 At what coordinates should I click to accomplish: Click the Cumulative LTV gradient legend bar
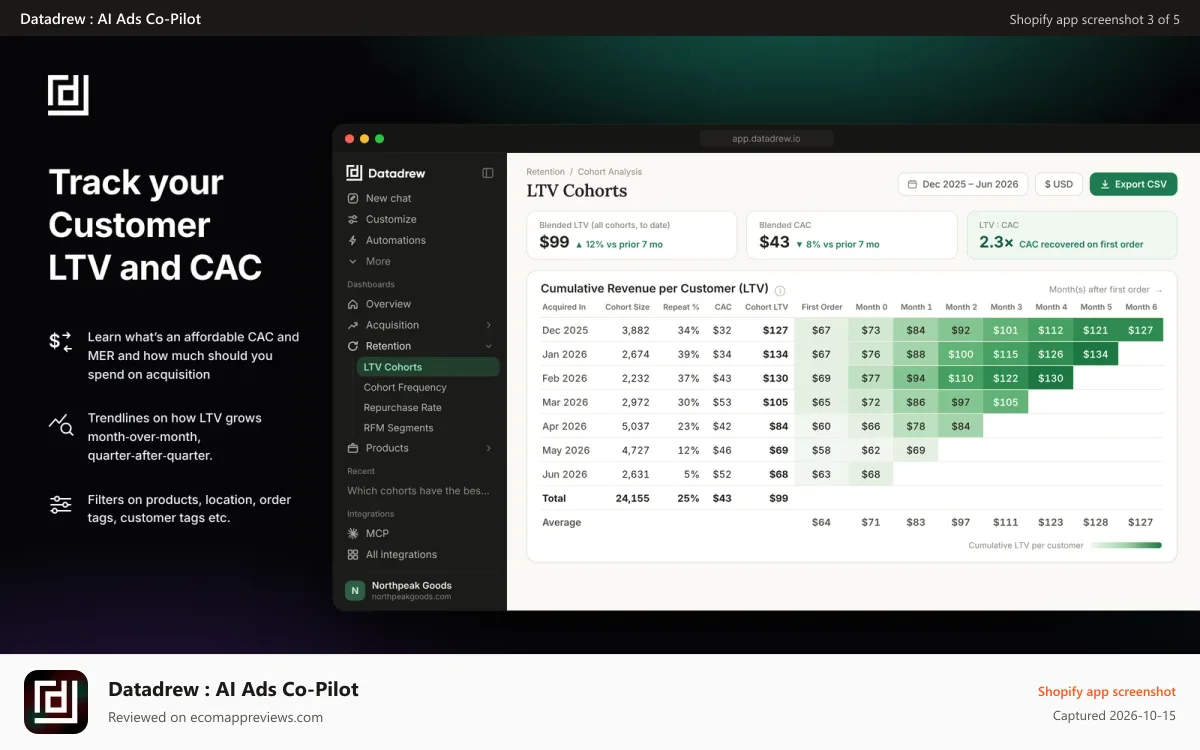(x=1126, y=546)
